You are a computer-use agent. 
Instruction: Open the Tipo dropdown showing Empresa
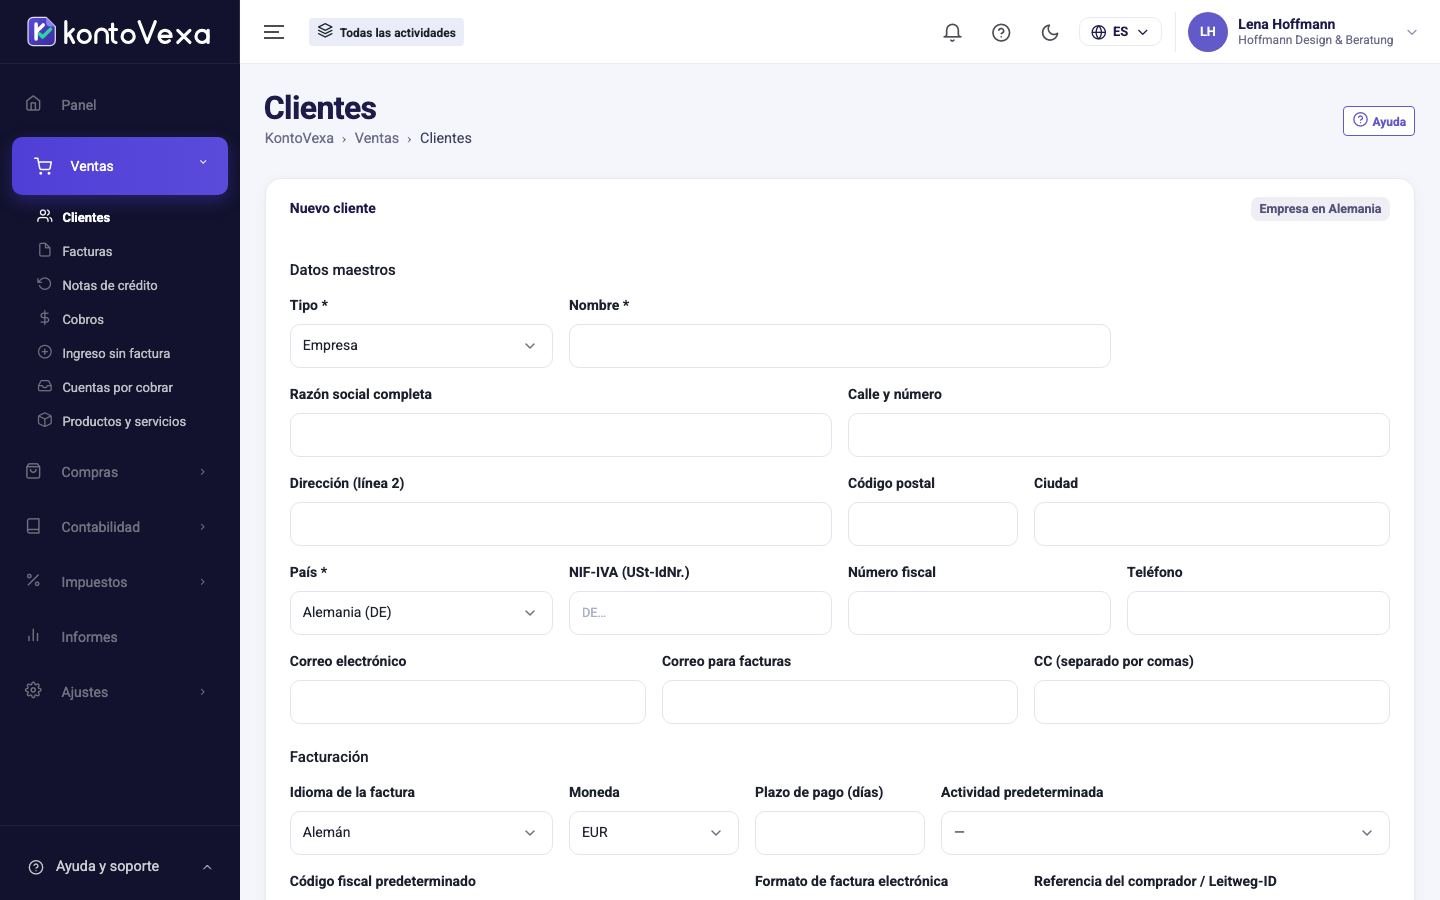coord(421,346)
